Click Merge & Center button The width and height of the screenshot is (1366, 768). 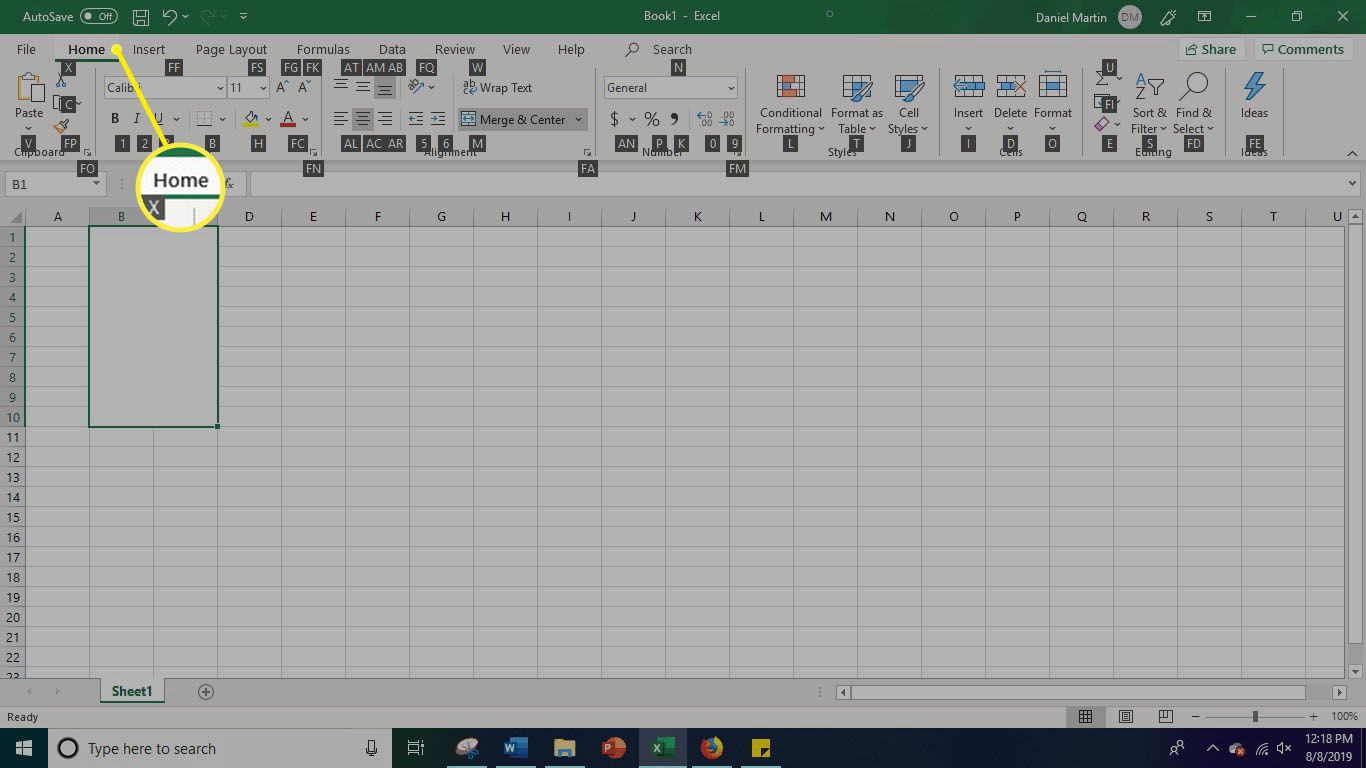click(514, 120)
